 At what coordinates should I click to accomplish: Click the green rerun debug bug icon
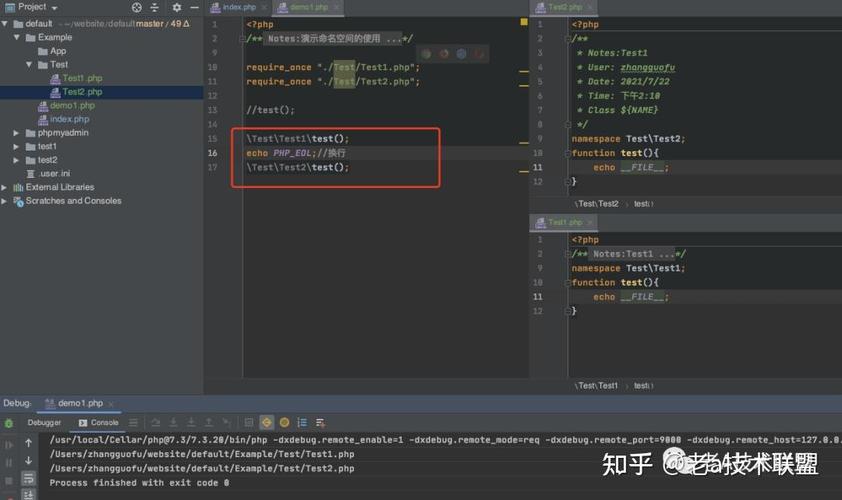[x=9, y=423]
